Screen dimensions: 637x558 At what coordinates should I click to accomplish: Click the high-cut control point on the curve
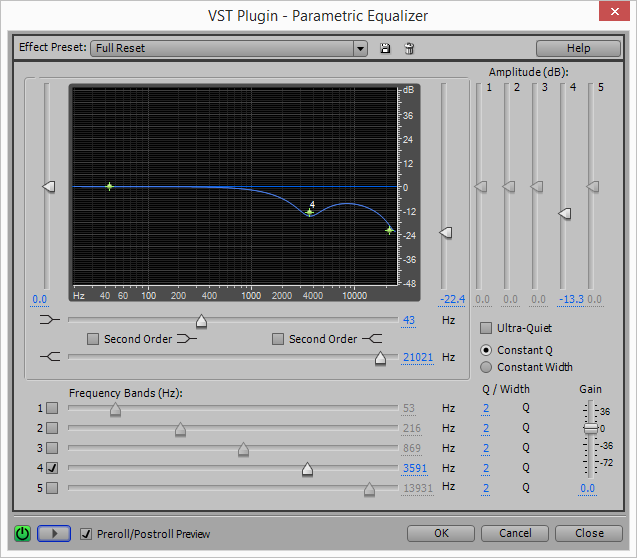click(x=389, y=230)
